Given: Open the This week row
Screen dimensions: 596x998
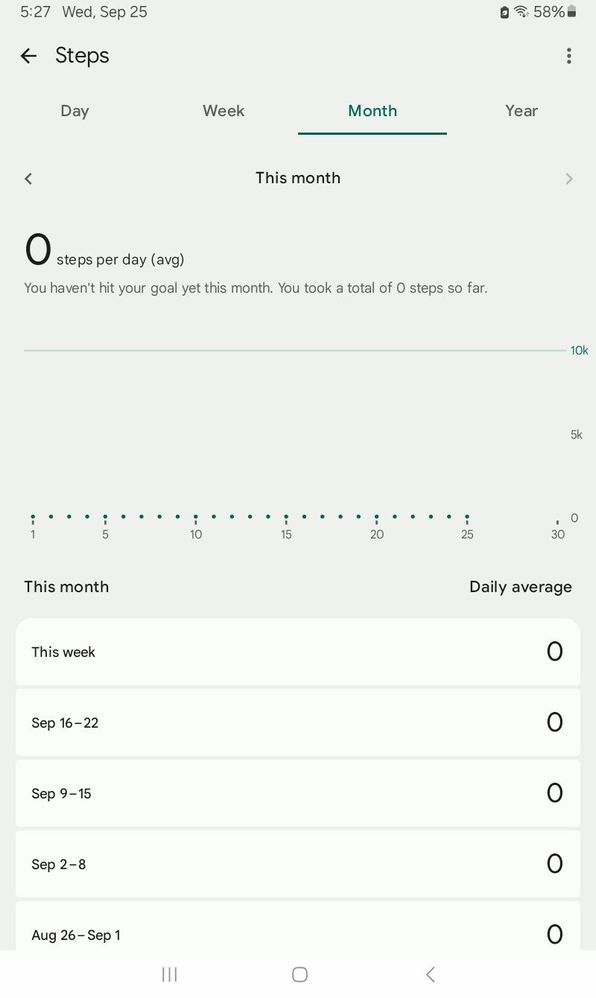Looking at the screenshot, I should point(298,652).
